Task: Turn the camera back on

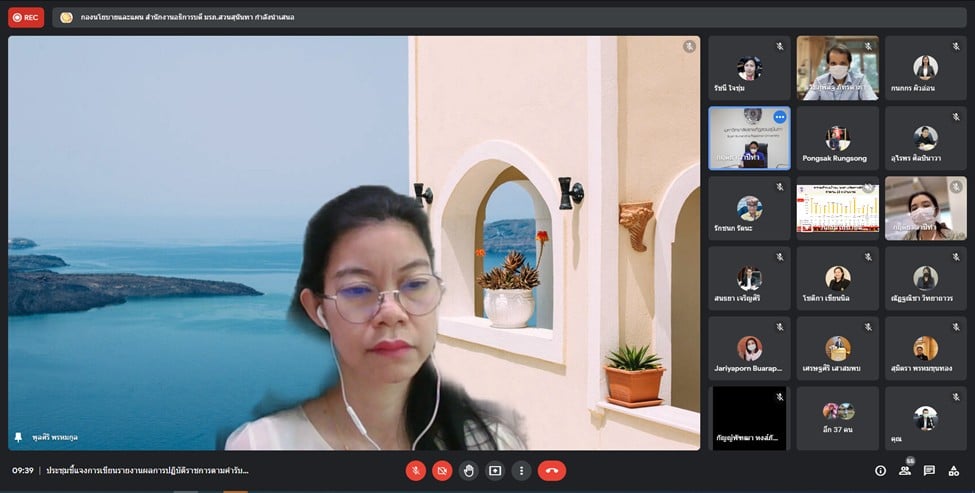Action: pyautogui.click(x=442, y=470)
